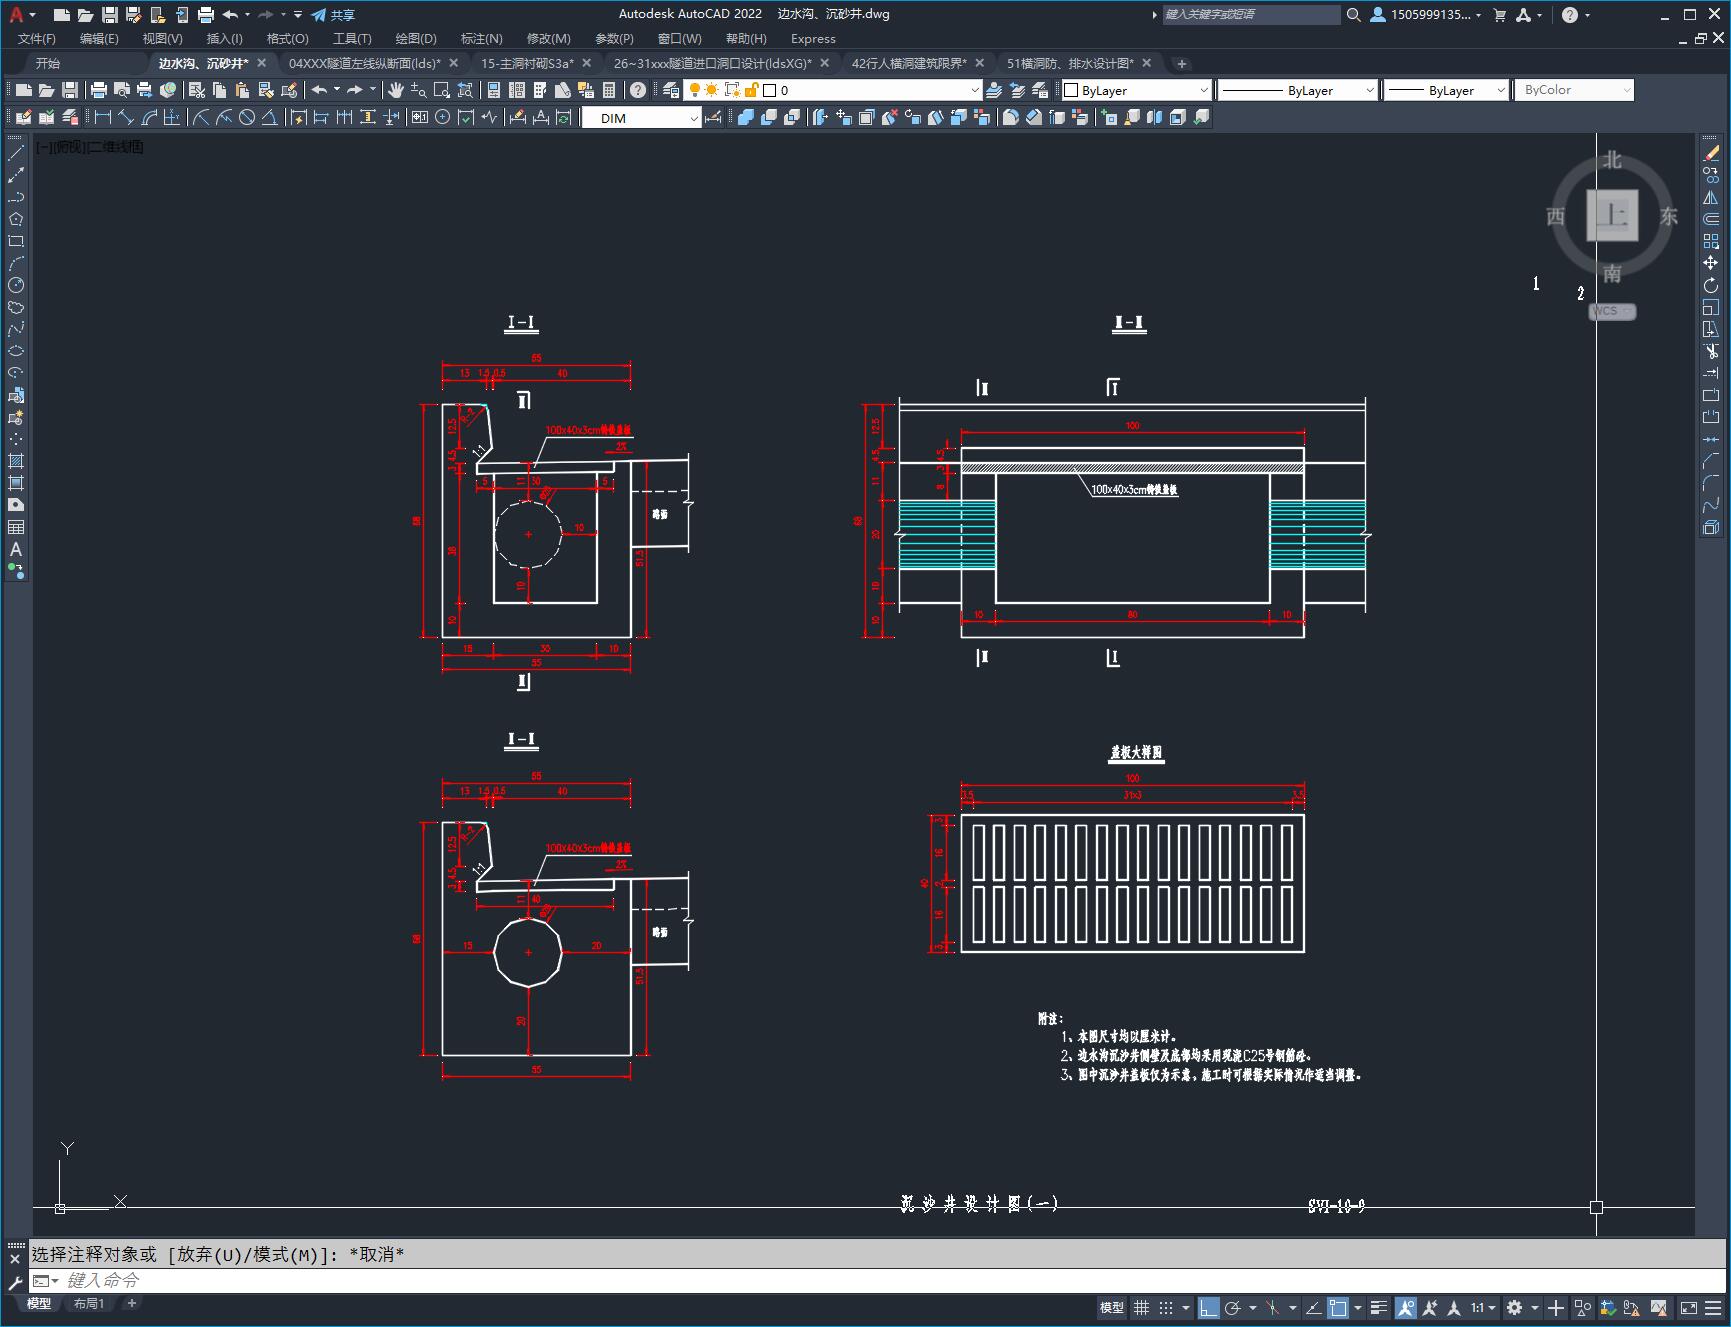The height and width of the screenshot is (1327, 1731).
Task: Click the Plot printer icon in standard toolbar
Action: (98, 90)
